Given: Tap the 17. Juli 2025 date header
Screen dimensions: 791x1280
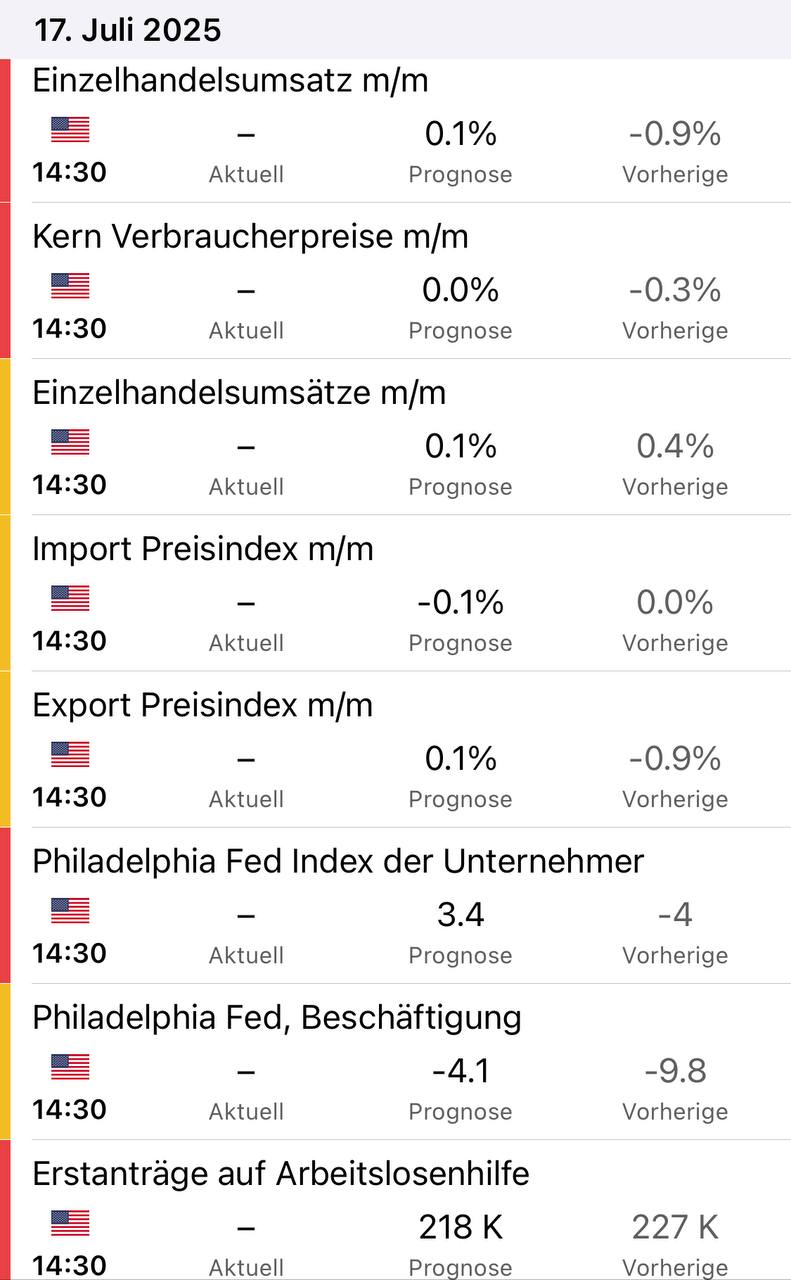Looking at the screenshot, I should click(127, 30).
